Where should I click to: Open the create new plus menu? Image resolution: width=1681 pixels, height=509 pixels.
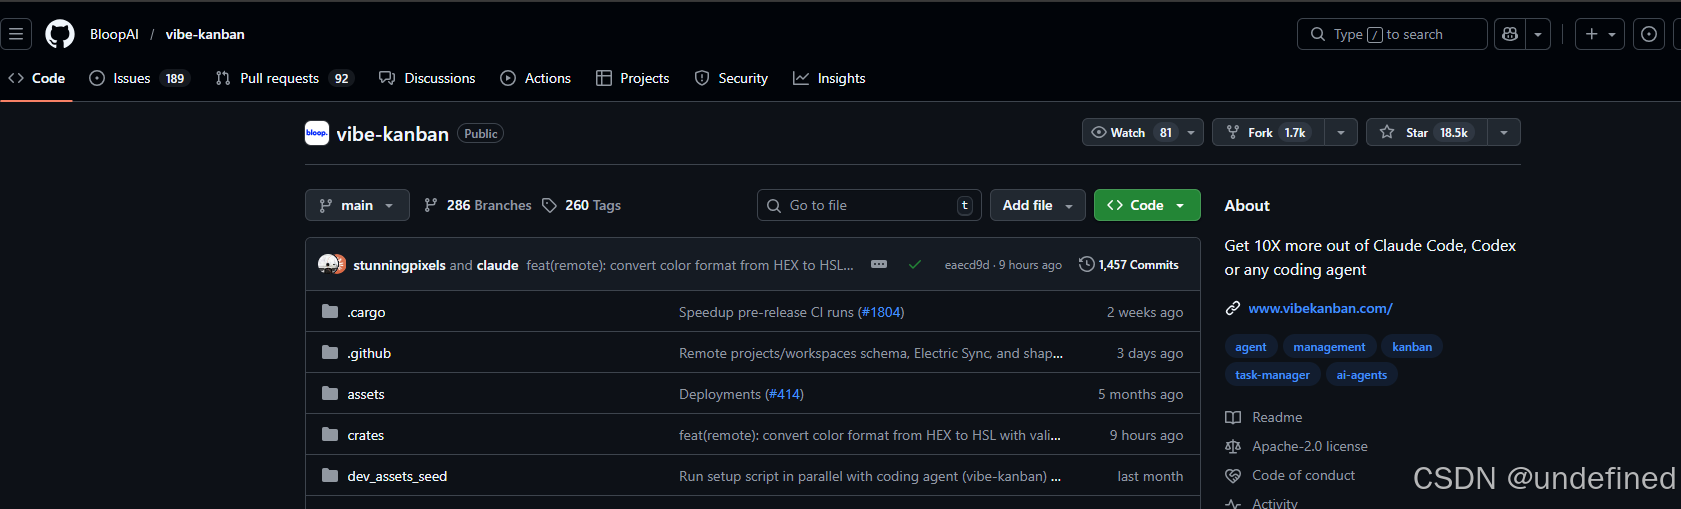1600,34
